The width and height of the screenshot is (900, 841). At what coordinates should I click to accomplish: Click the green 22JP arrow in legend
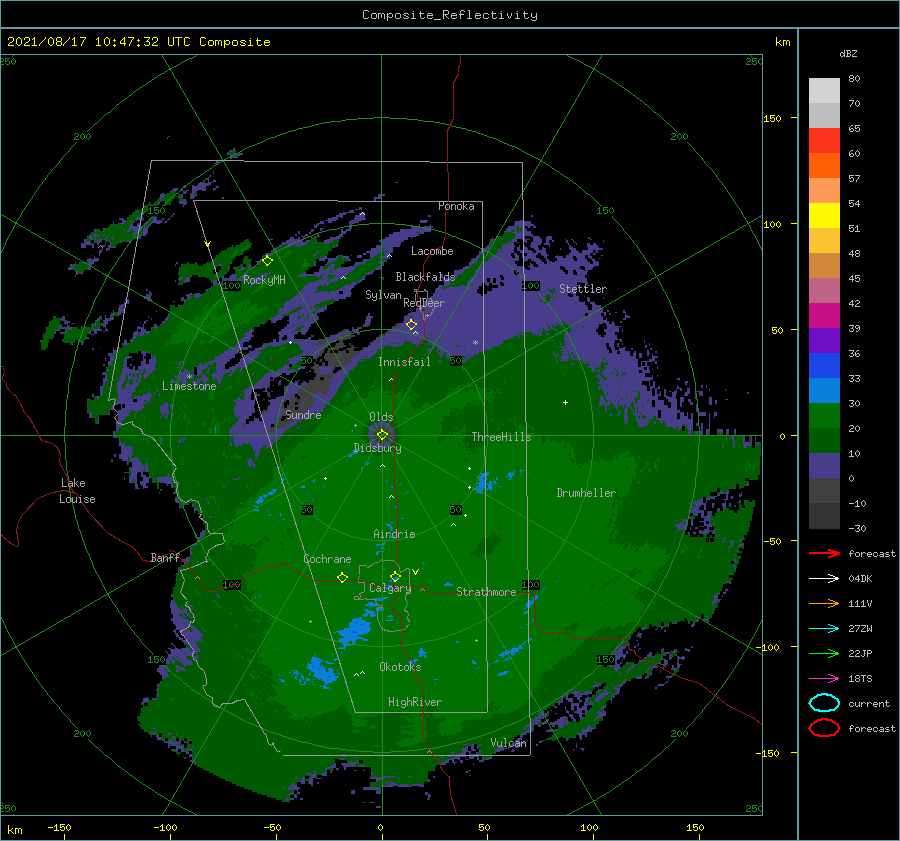[824, 653]
